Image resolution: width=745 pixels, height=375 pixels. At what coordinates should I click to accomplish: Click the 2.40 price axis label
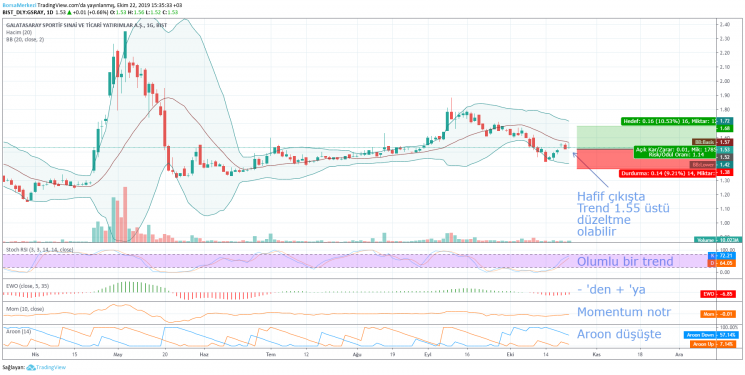[x=724, y=25]
